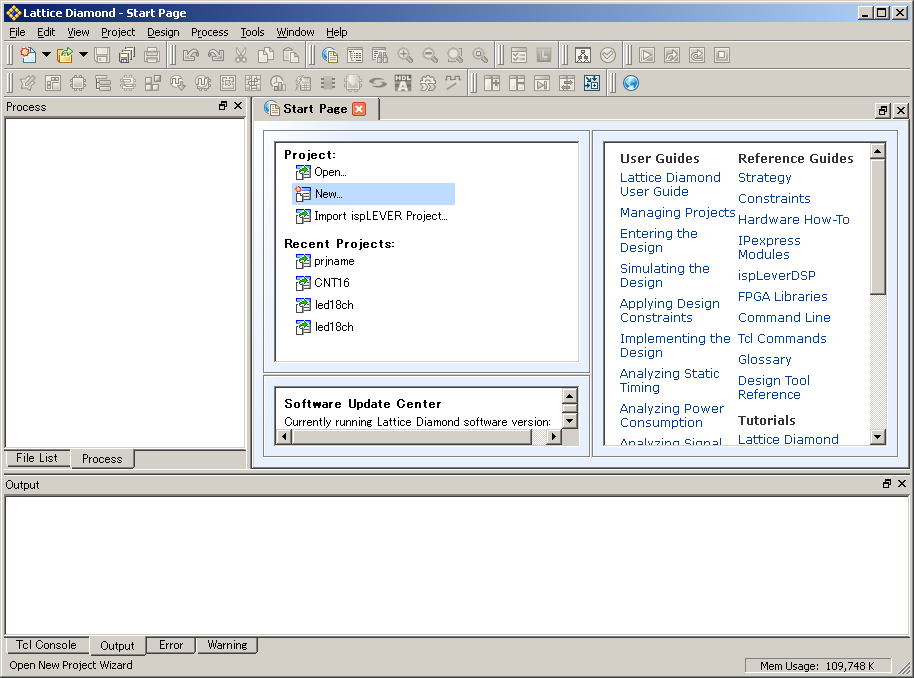Click the Find in Files binoculars icon

coord(380,55)
